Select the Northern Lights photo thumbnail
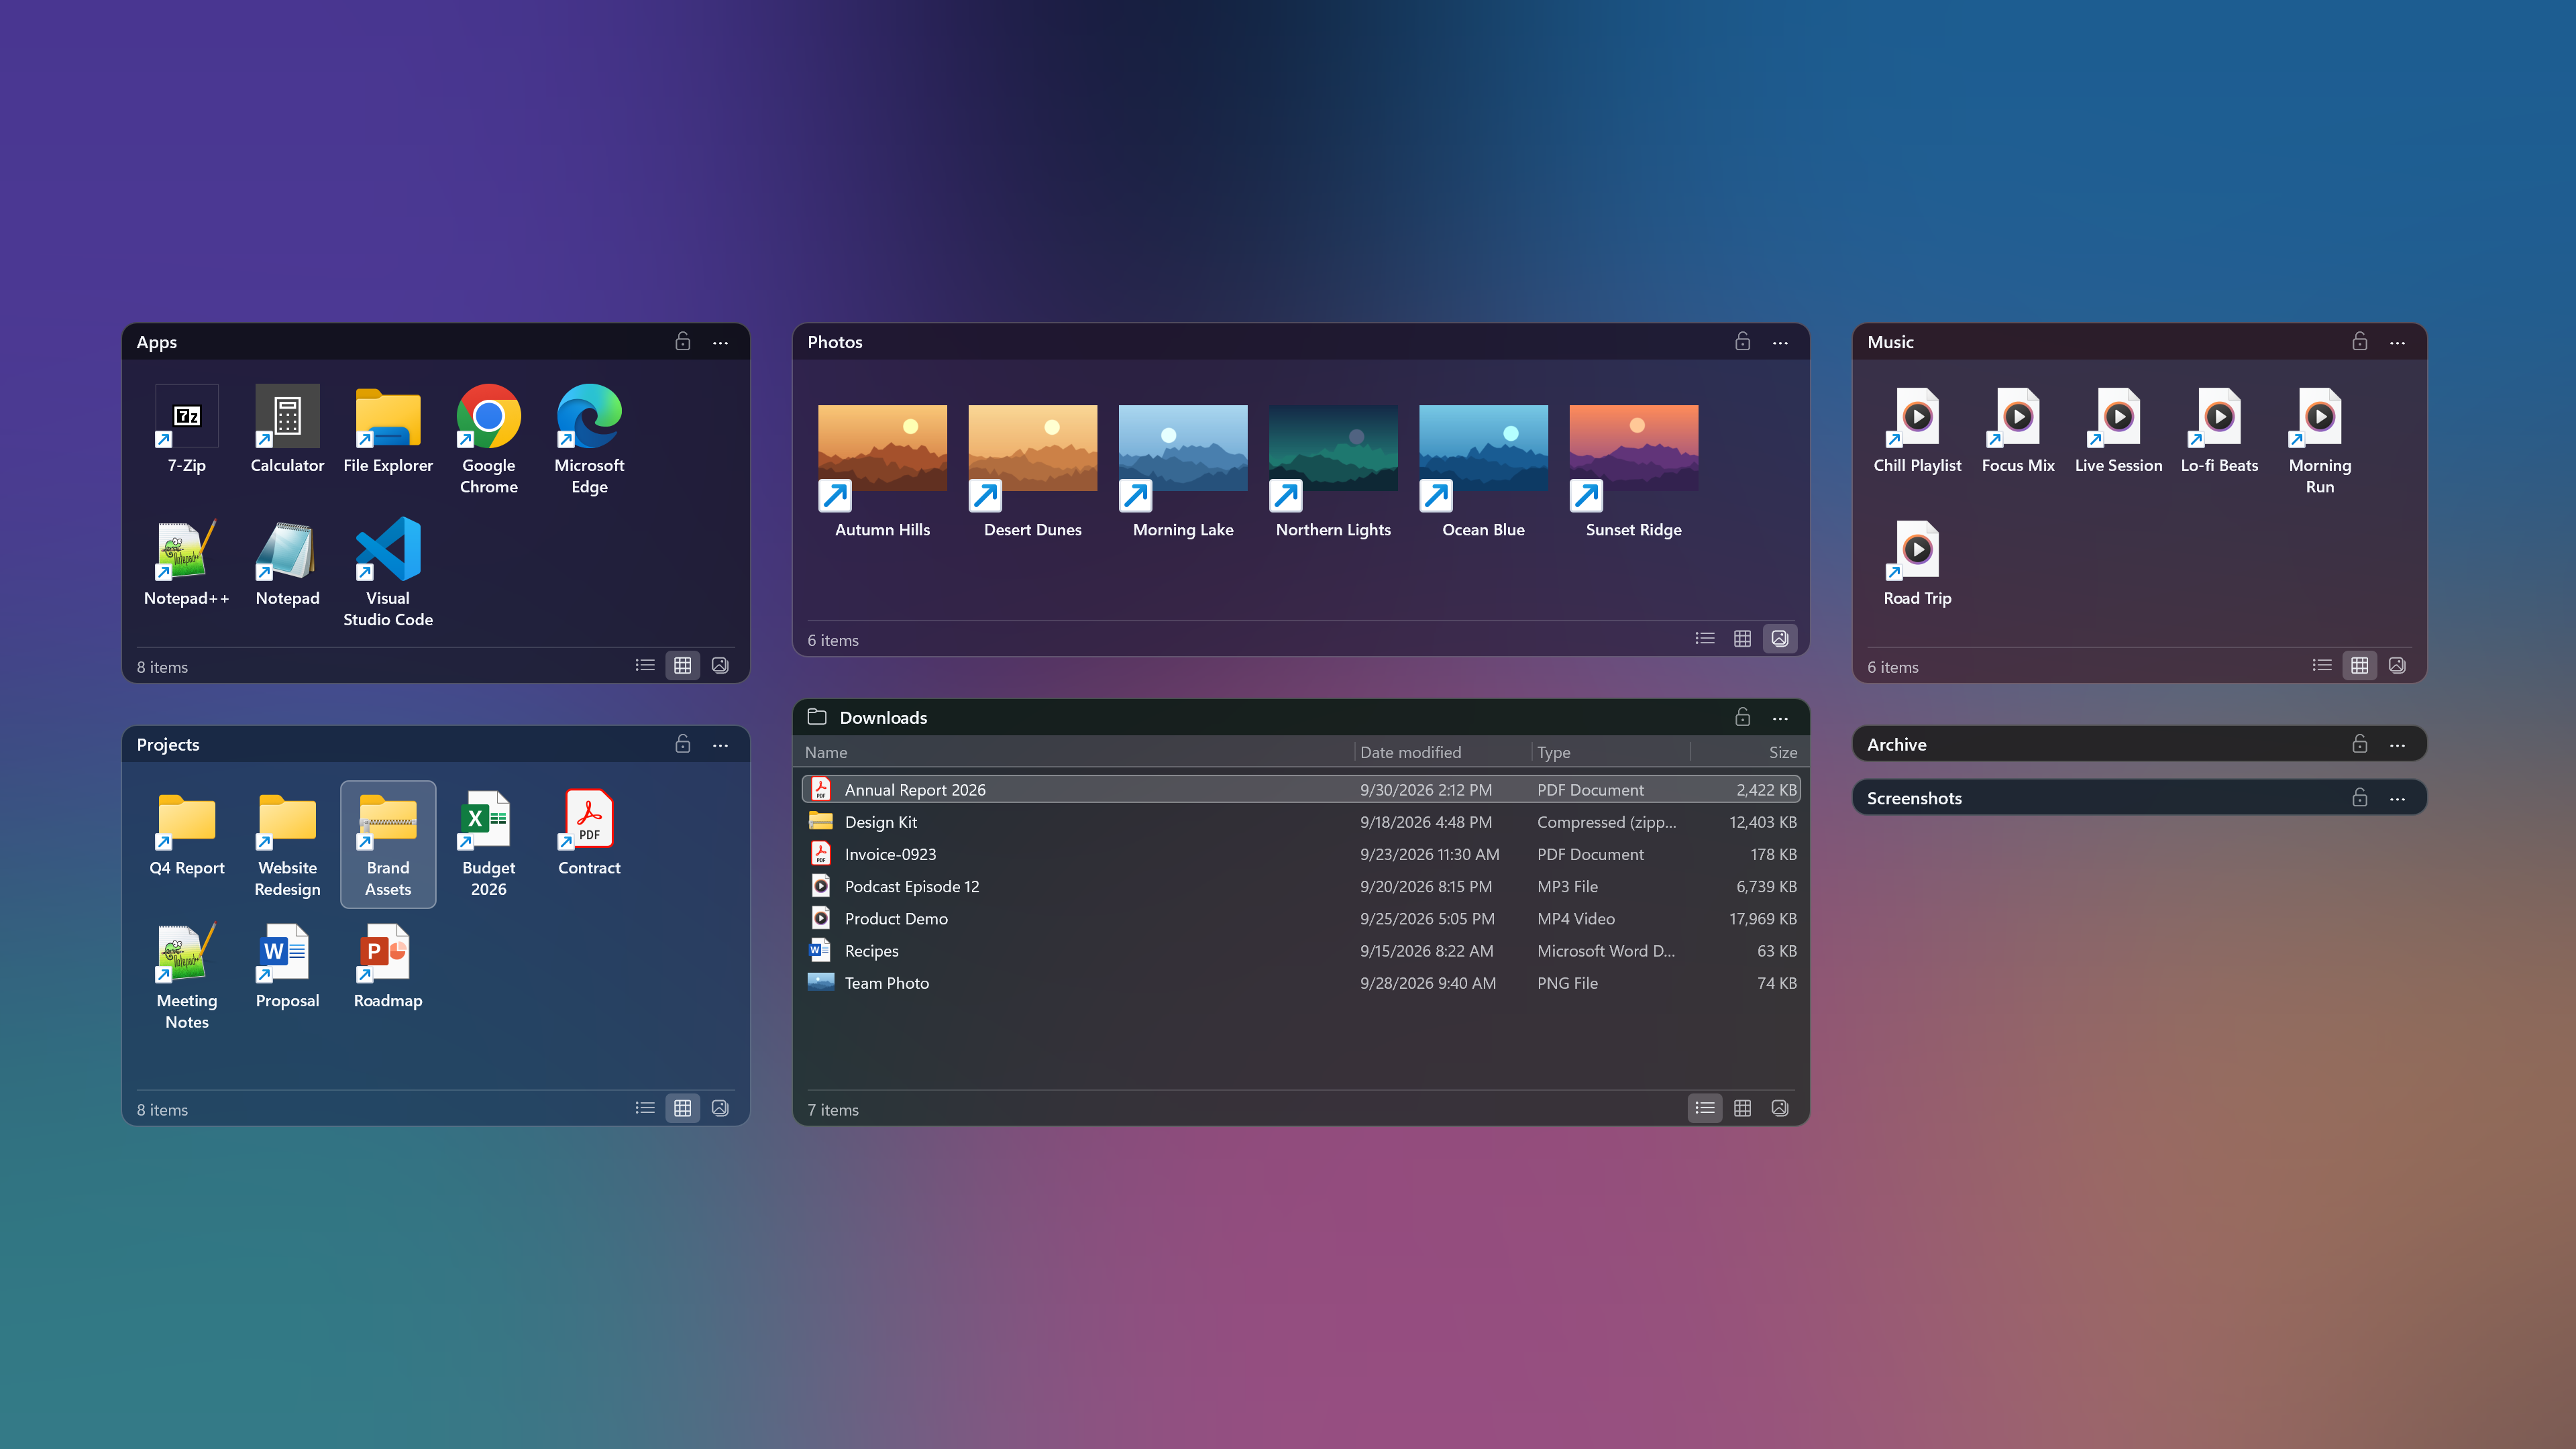The image size is (2576, 1449). (x=1333, y=473)
